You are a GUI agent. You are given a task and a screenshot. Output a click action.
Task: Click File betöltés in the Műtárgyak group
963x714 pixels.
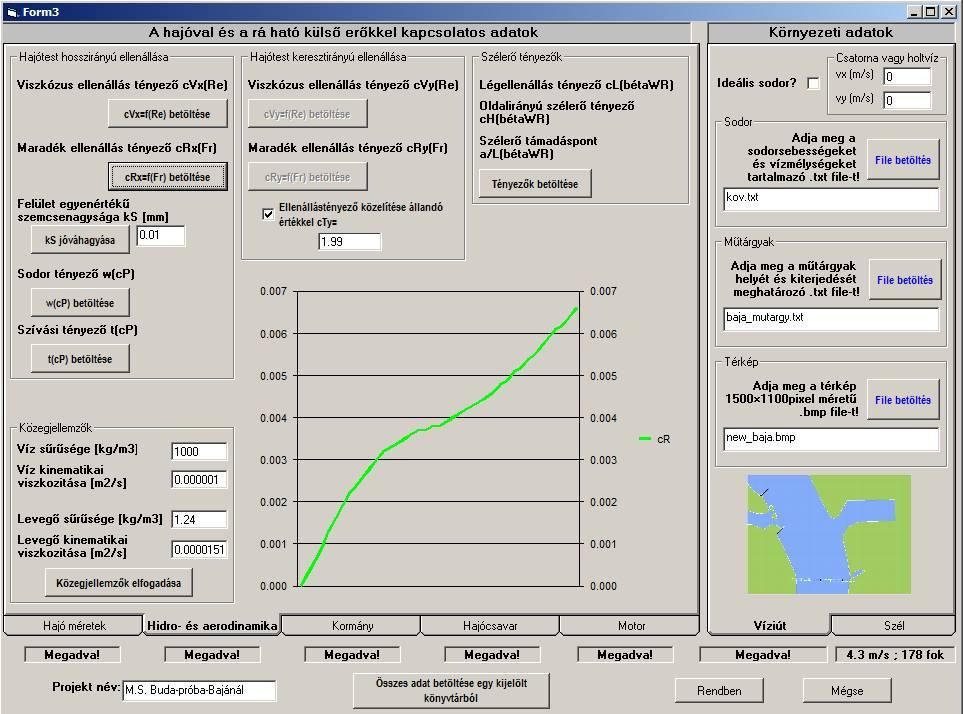(x=905, y=279)
